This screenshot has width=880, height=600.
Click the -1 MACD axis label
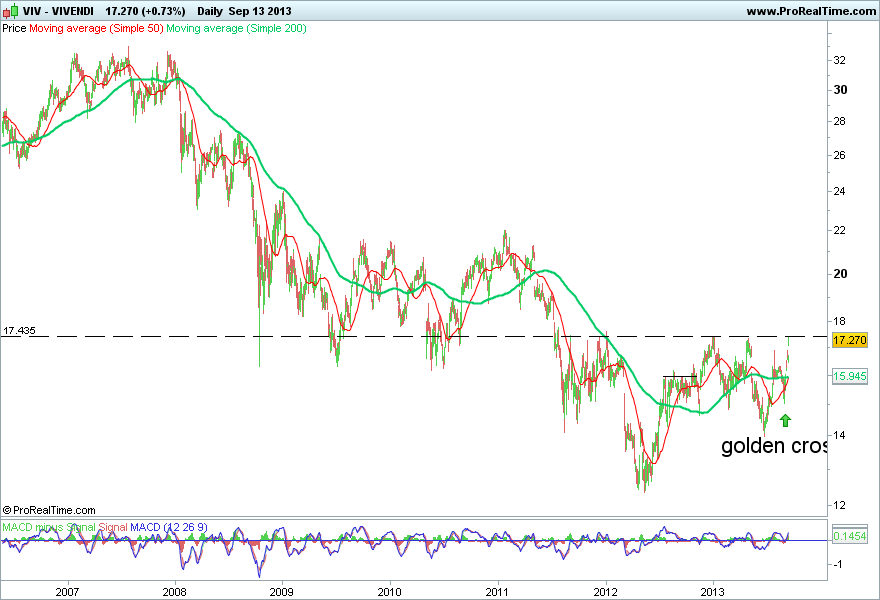click(837, 565)
